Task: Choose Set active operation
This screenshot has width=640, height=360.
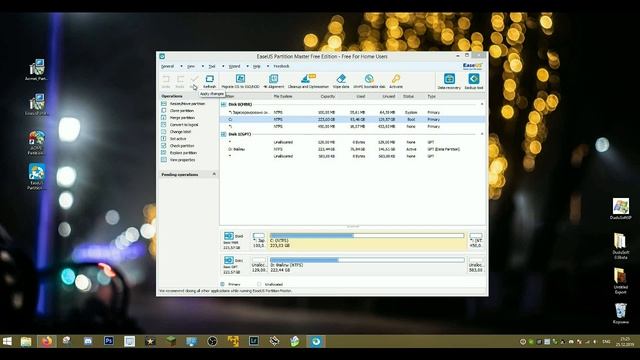Action: click(x=178, y=139)
